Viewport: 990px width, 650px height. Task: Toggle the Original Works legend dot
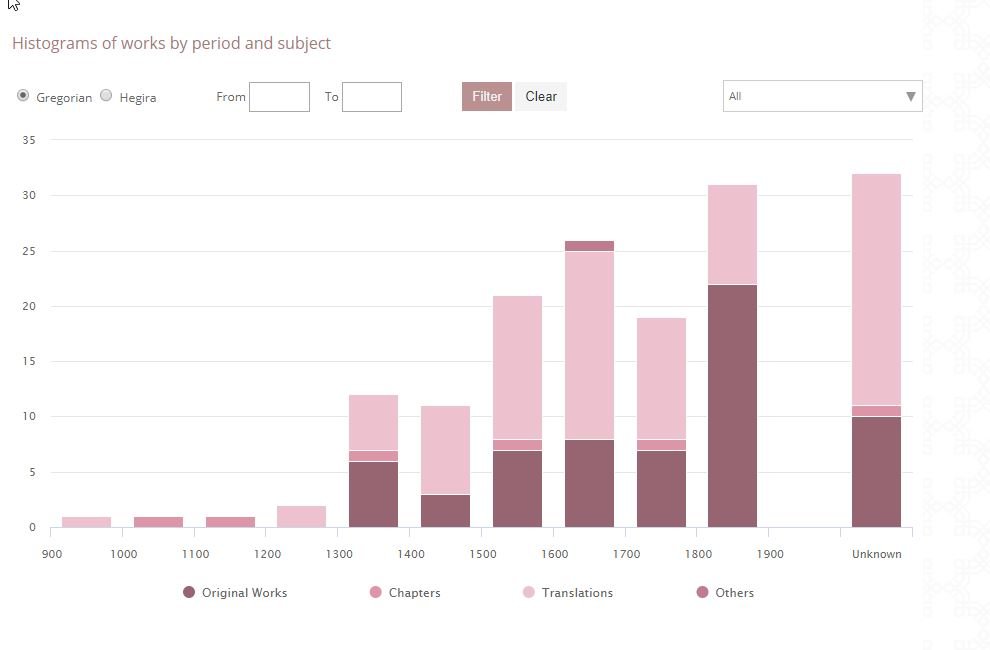(189, 593)
